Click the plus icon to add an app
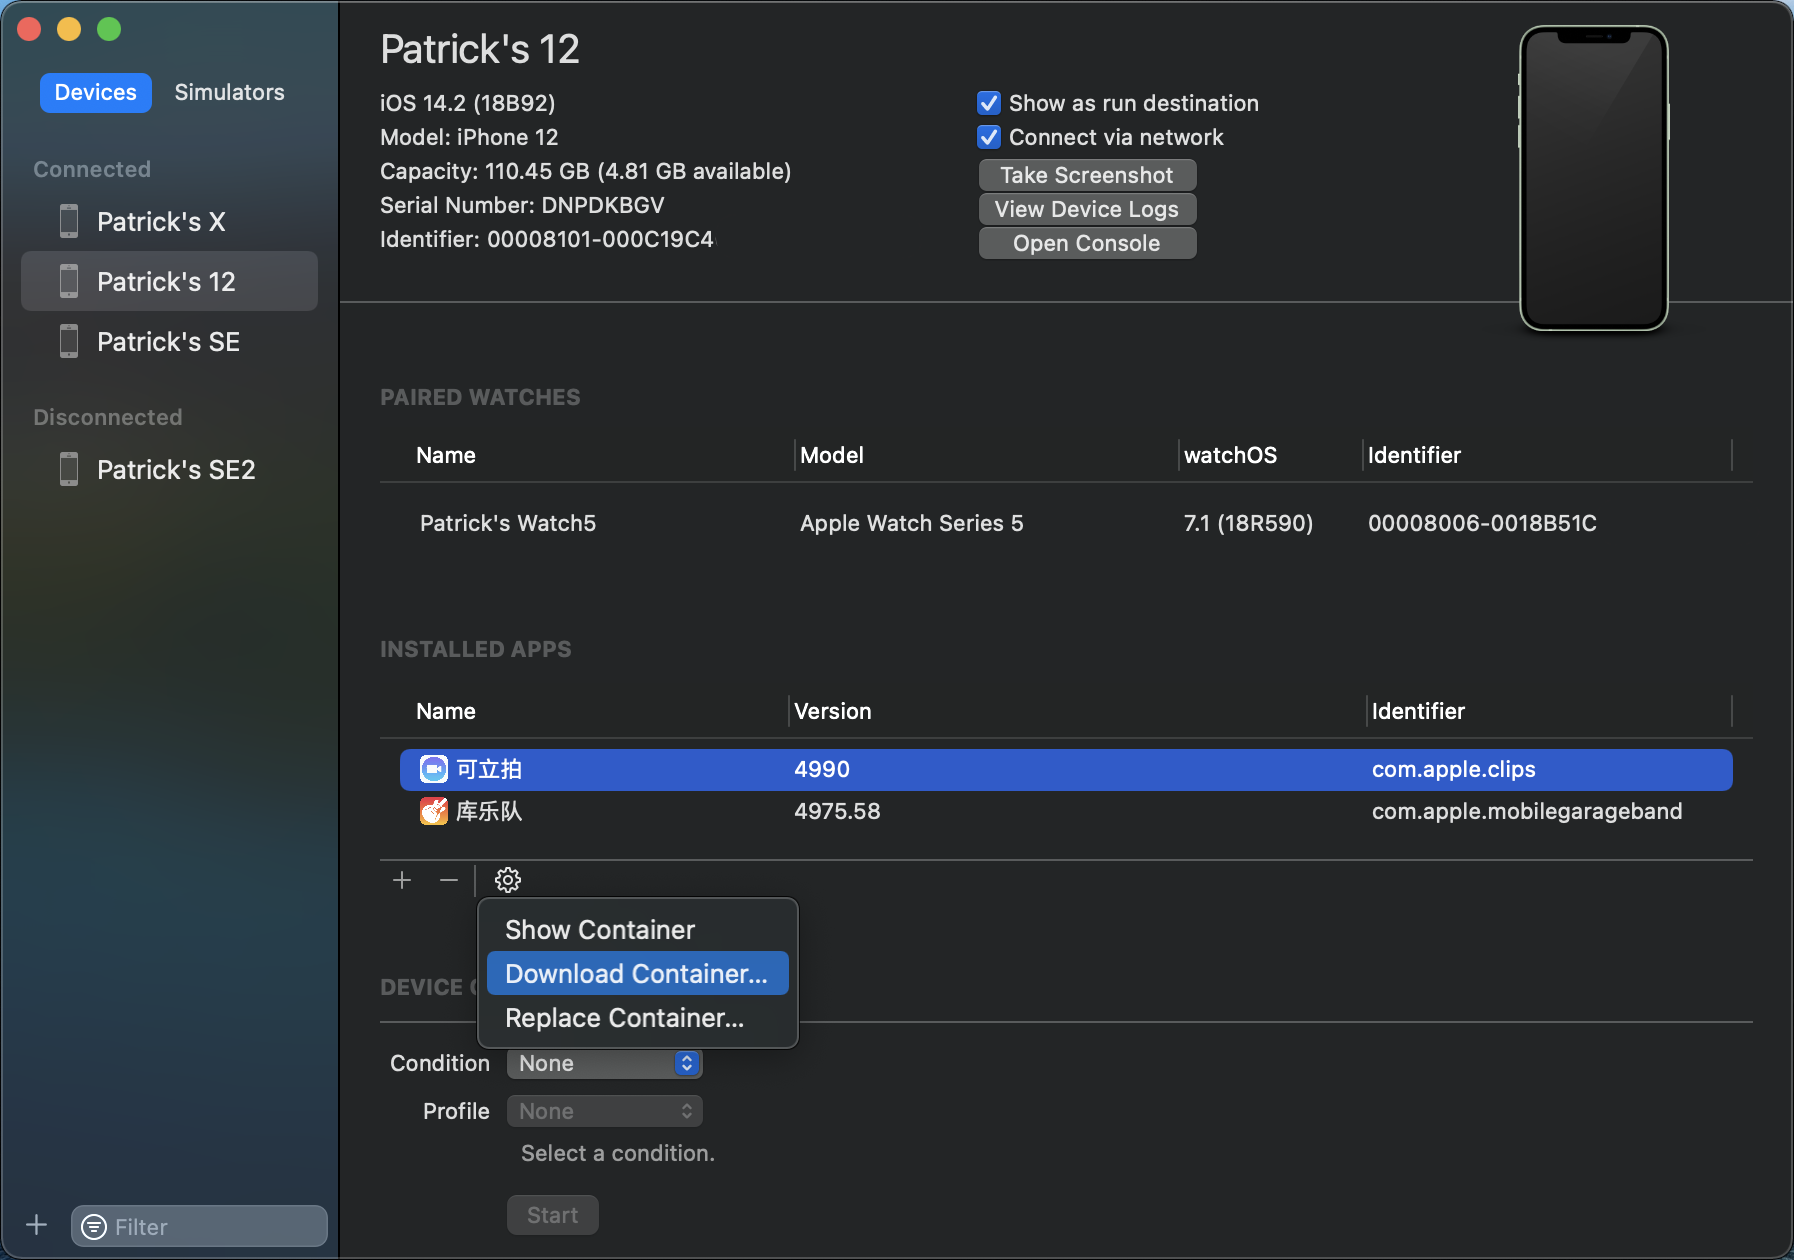Image resolution: width=1794 pixels, height=1260 pixels. click(402, 880)
